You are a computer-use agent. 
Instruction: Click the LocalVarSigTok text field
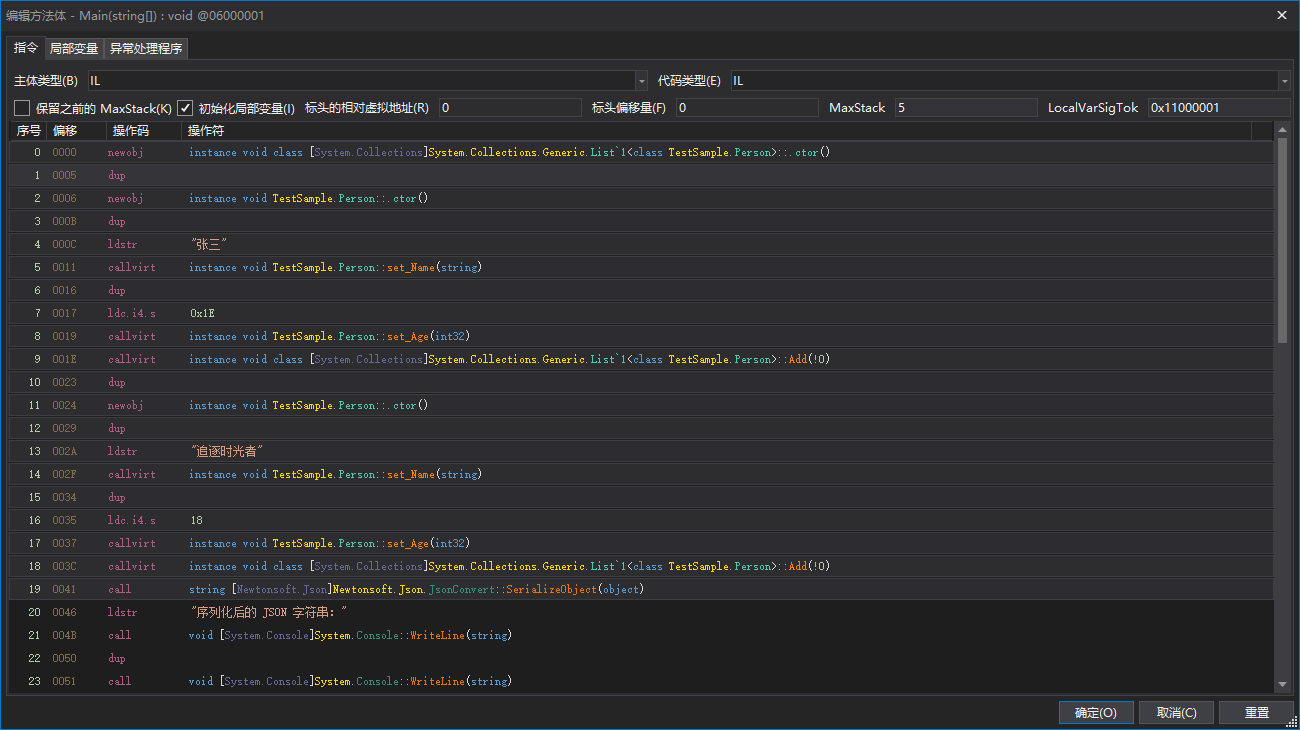click(1218, 108)
